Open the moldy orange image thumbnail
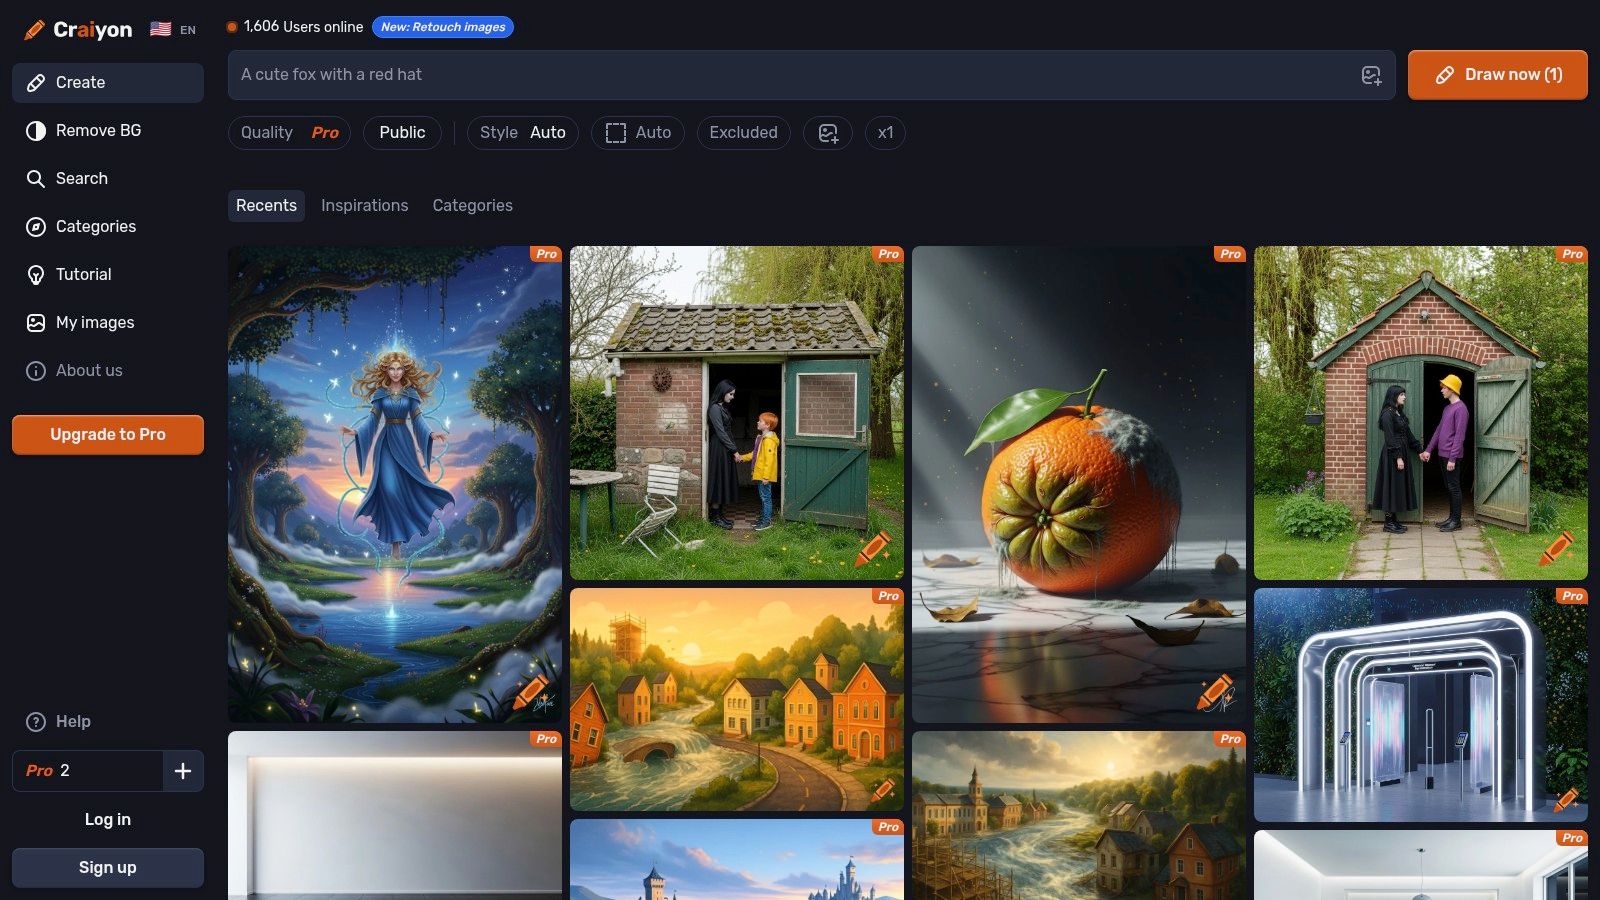The width and height of the screenshot is (1600, 900). [x=1079, y=485]
